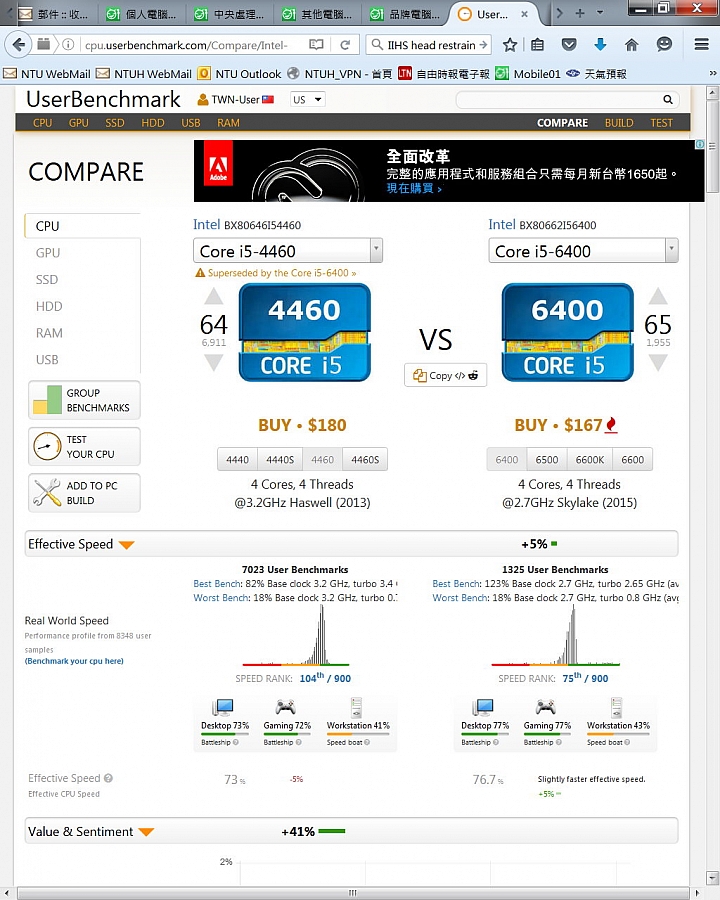Select 6600K model button
The width and height of the screenshot is (720, 900).
click(x=590, y=460)
